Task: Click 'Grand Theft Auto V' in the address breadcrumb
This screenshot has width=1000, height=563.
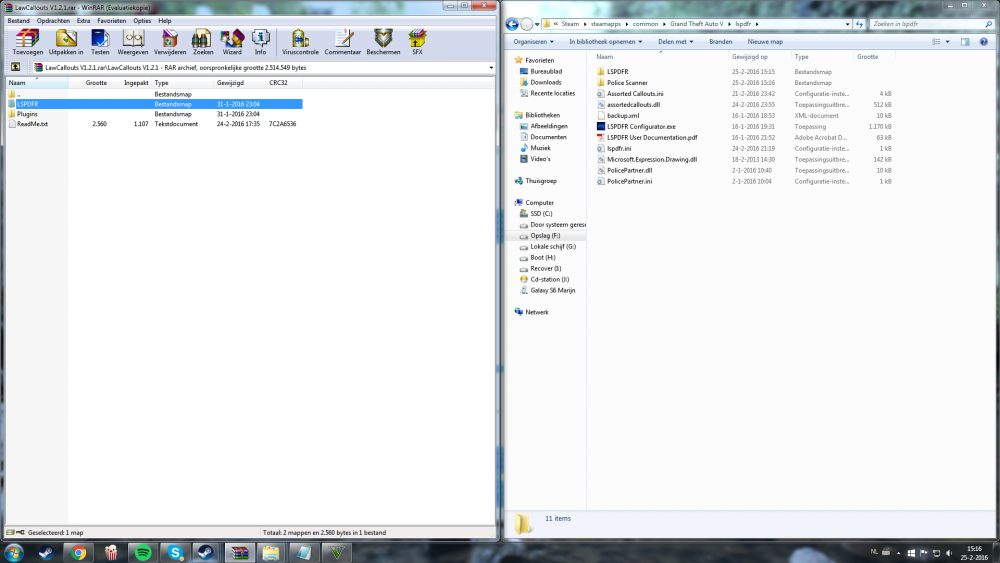Action: coord(696,24)
